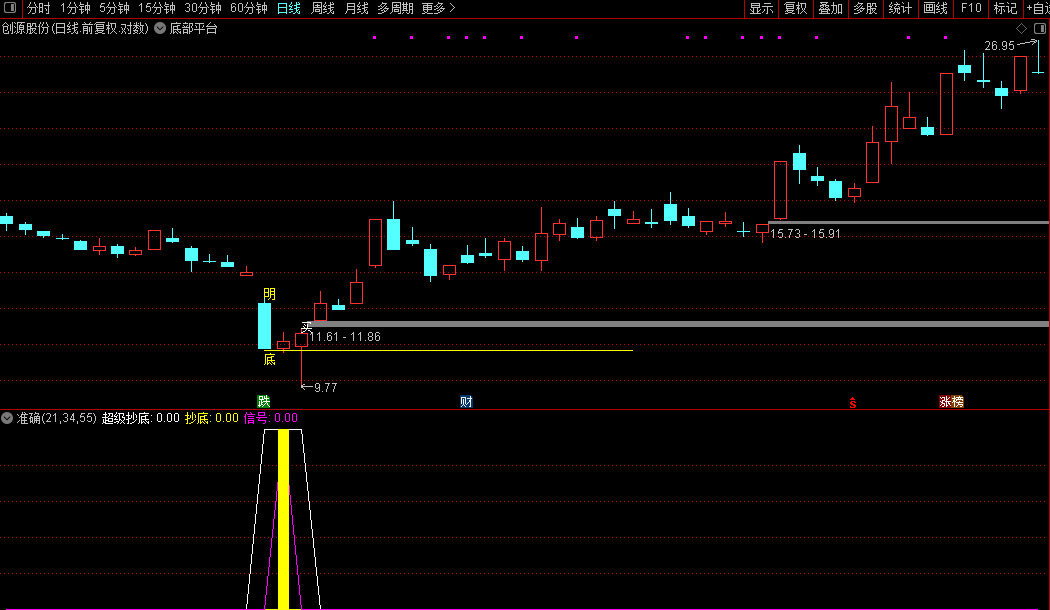The height and width of the screenshot is (610, 1050).
Task: Click the red S event marker
Action: tap(852, 402)
